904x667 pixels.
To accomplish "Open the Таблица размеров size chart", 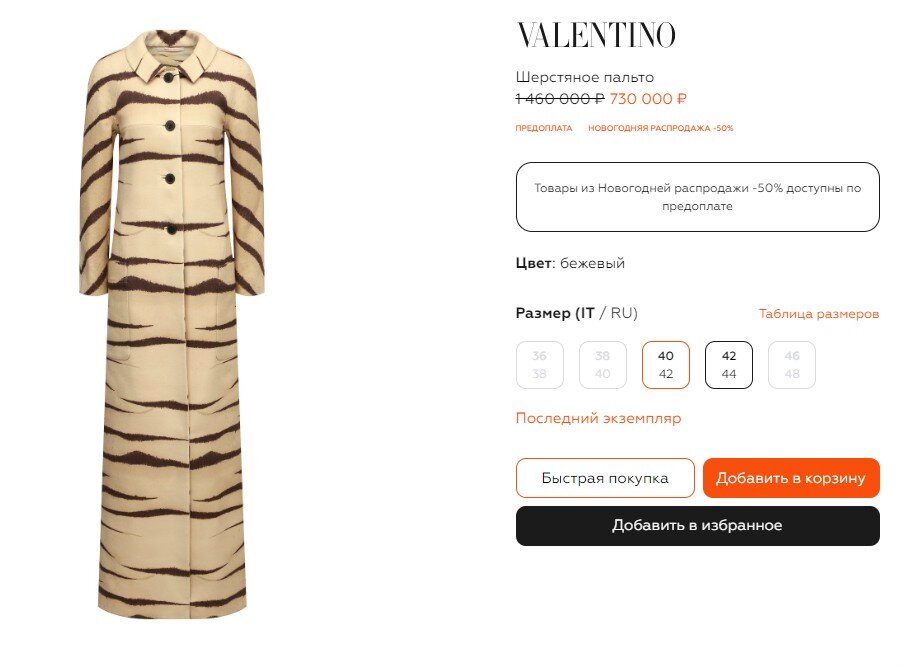I will (819, 314).
